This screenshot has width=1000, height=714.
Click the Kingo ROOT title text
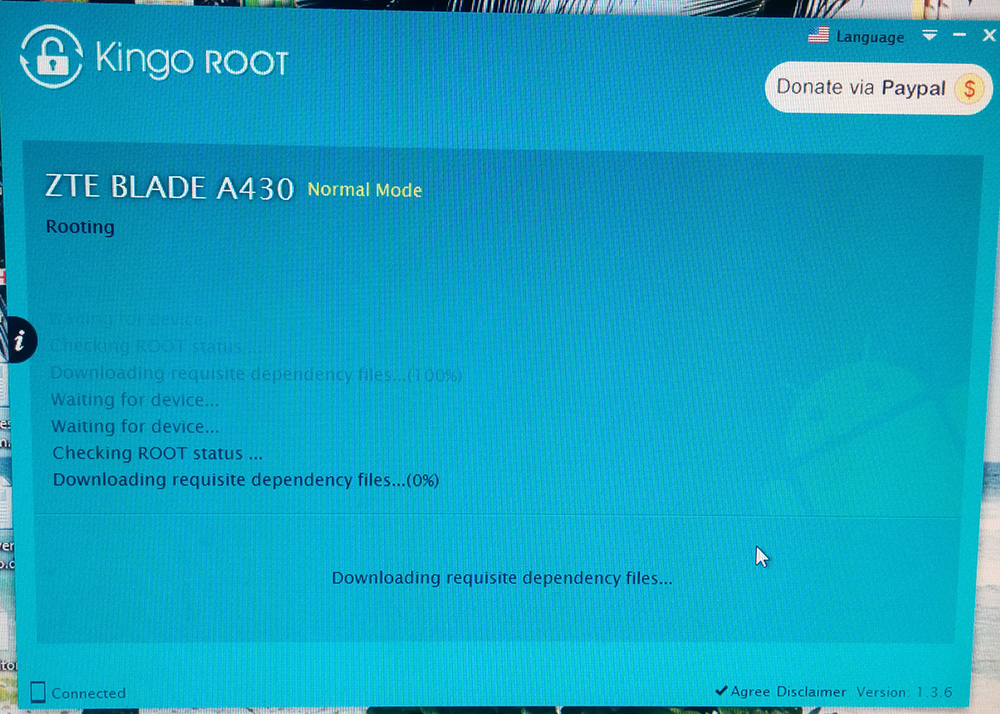click(x=192, y=60)
